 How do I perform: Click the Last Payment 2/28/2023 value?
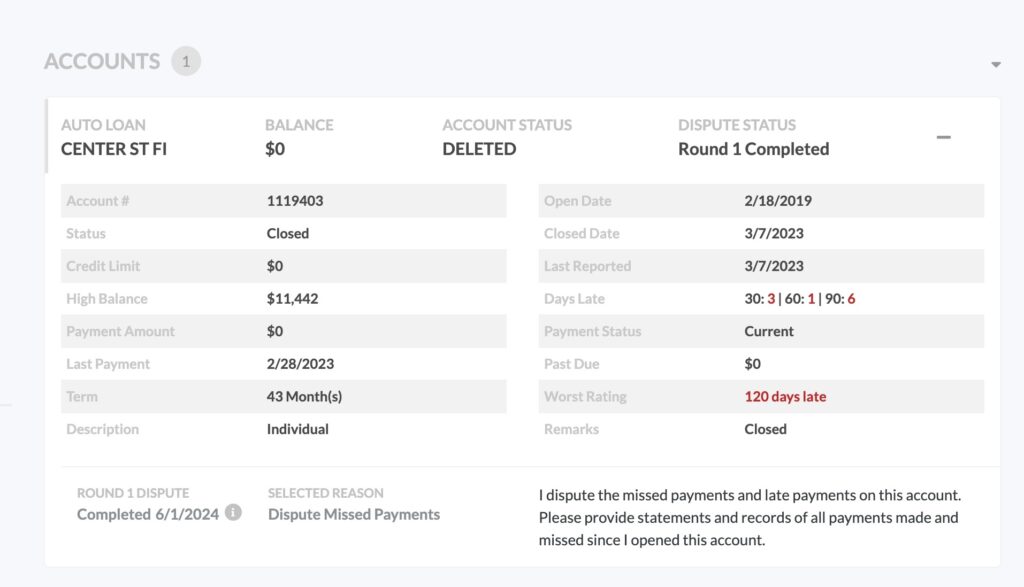[x=300, y=364]
